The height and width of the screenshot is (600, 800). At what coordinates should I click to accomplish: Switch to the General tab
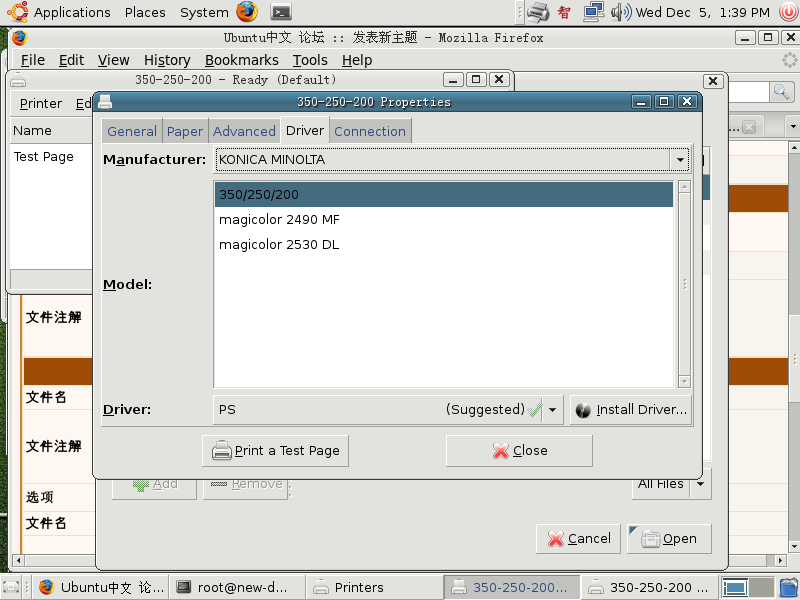click(132, 131)
